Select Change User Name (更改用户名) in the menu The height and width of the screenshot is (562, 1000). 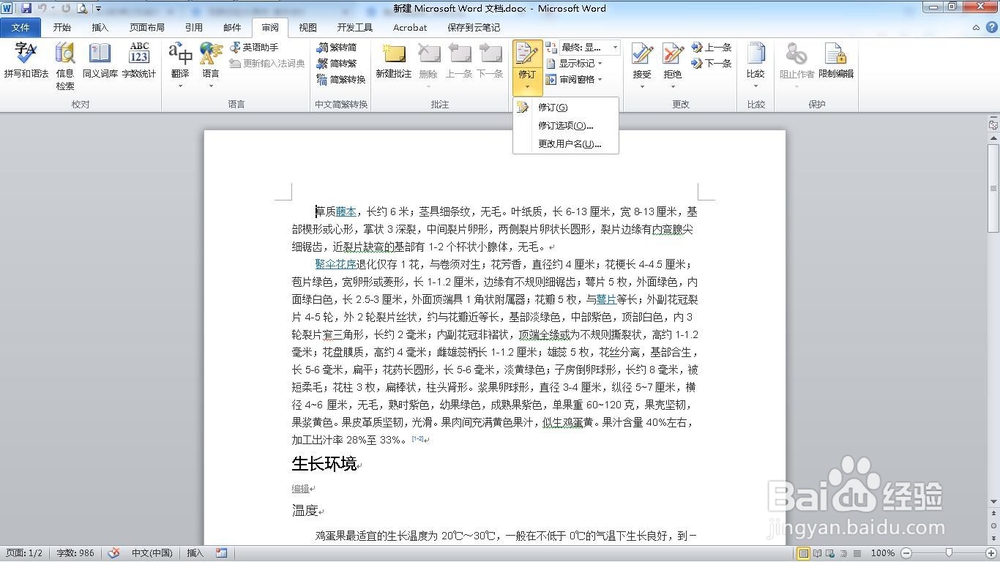coord(566,144)
